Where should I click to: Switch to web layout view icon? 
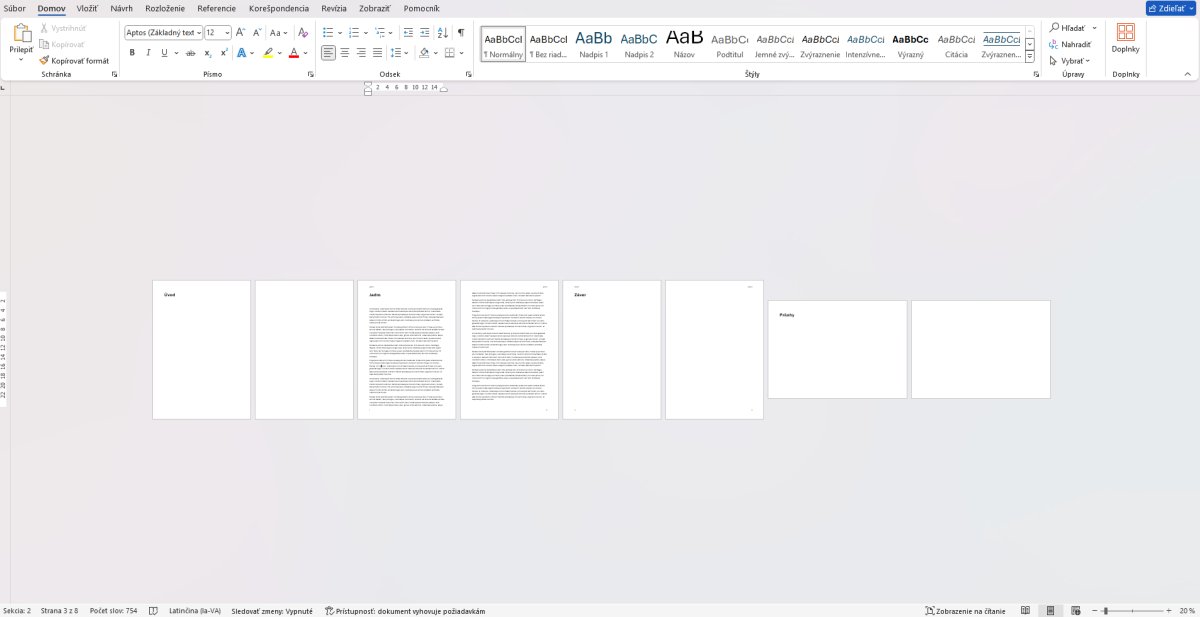[x=1075, y=610]
